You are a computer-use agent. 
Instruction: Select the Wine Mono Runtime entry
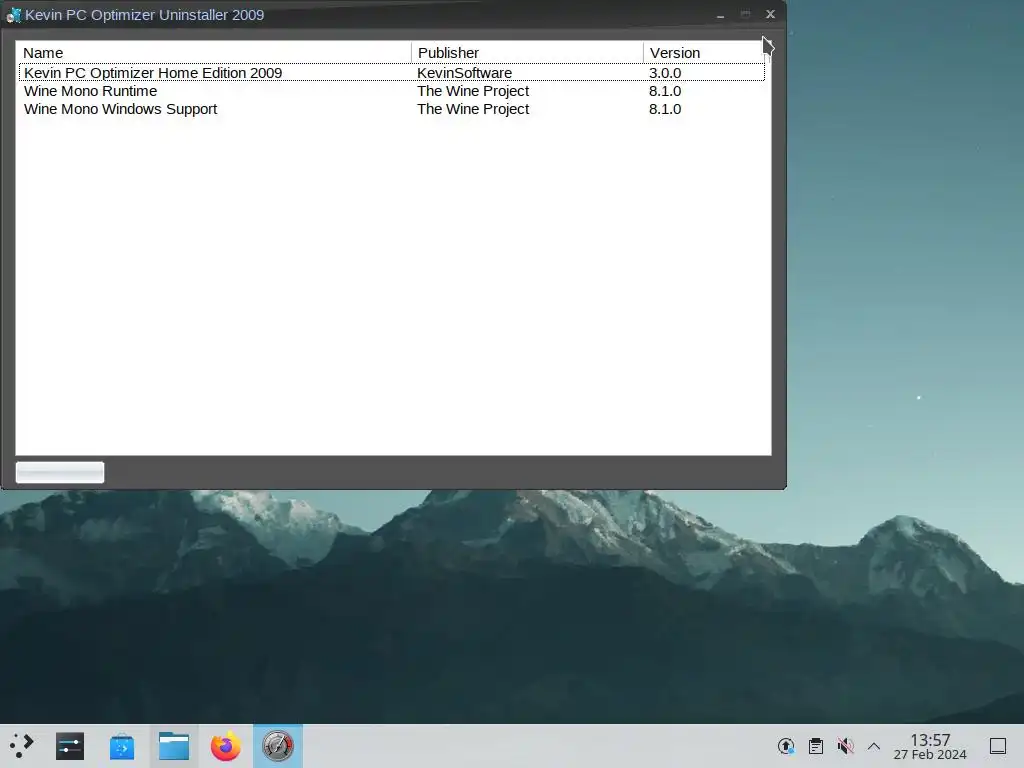point(90,91)
